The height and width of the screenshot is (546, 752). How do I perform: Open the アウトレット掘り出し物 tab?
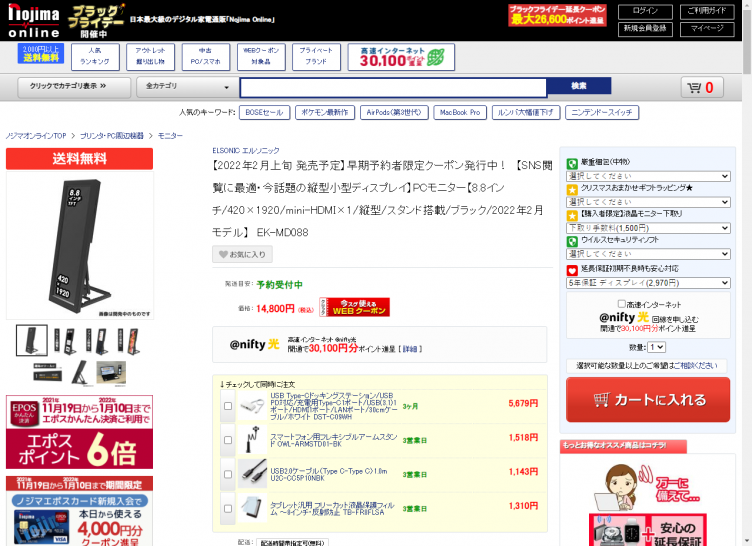[150, 57]
